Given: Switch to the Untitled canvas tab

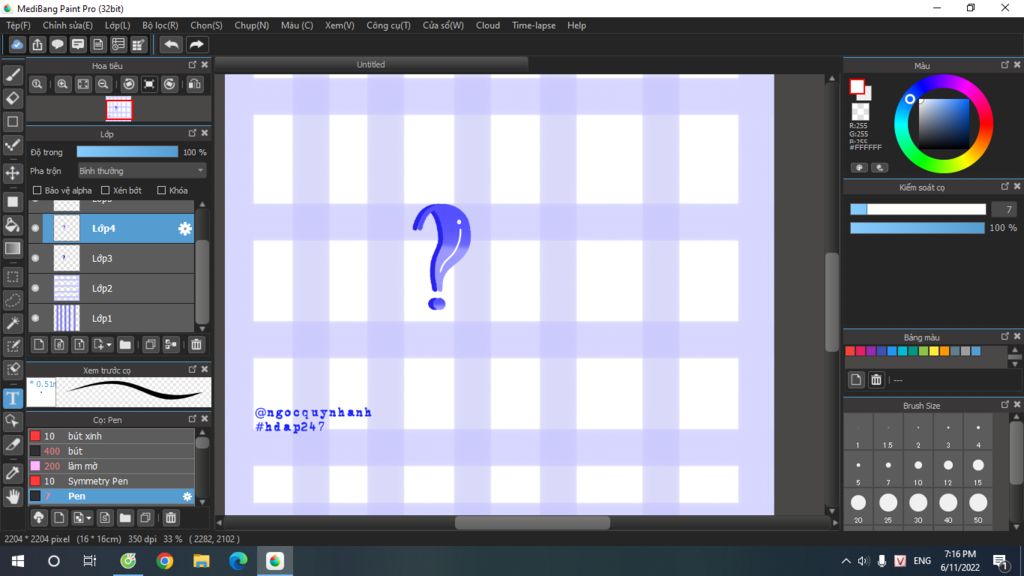Looking at the screenshot, I should point(370,65).
